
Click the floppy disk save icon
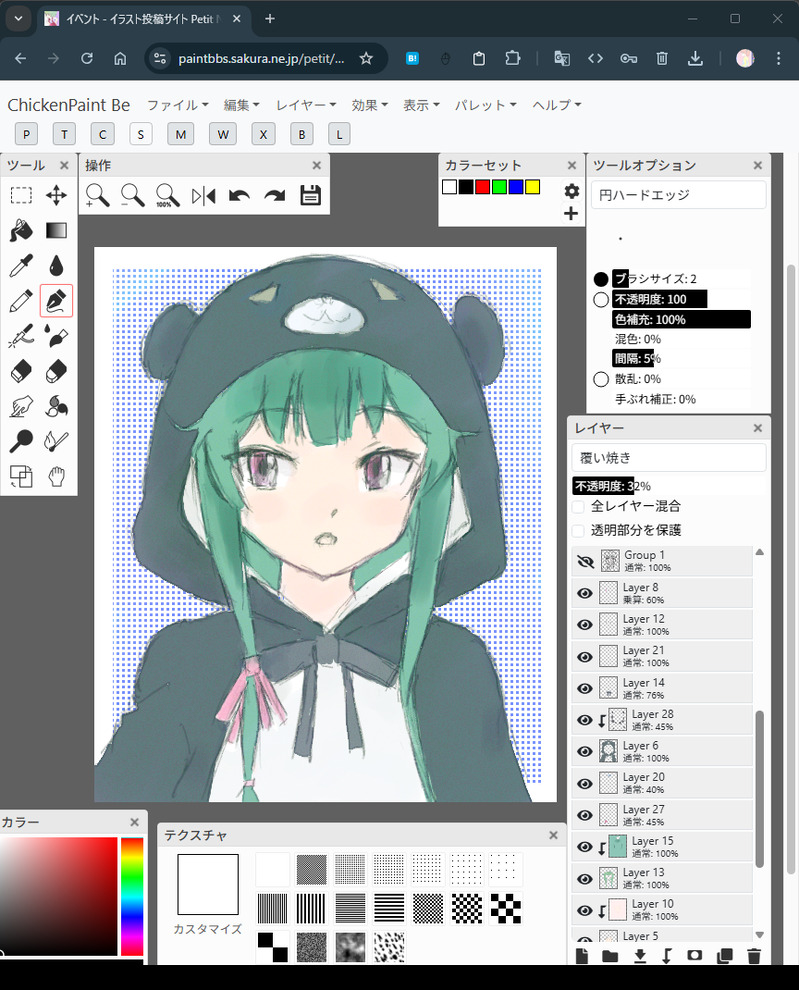point(310,196)
